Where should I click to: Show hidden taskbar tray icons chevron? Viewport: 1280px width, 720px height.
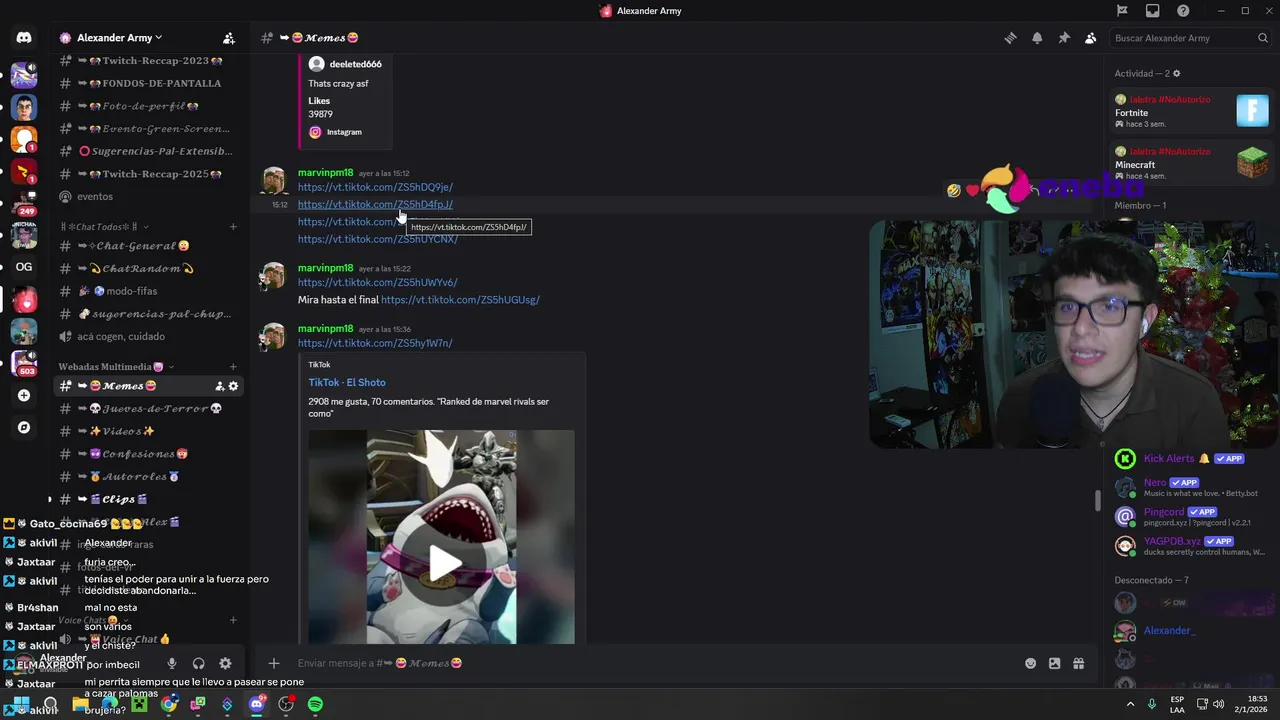1131,704
